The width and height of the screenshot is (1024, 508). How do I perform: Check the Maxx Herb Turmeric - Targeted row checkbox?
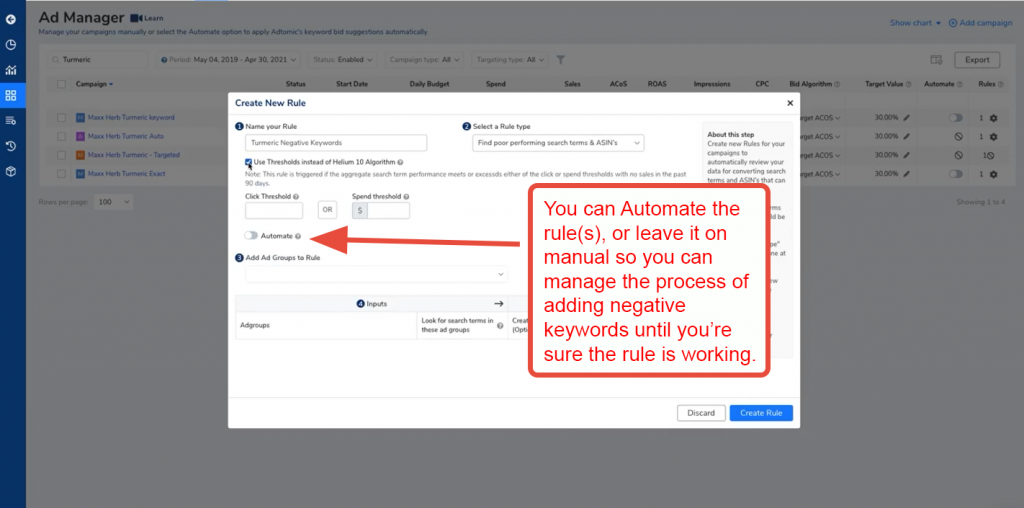tap(61, 155)
